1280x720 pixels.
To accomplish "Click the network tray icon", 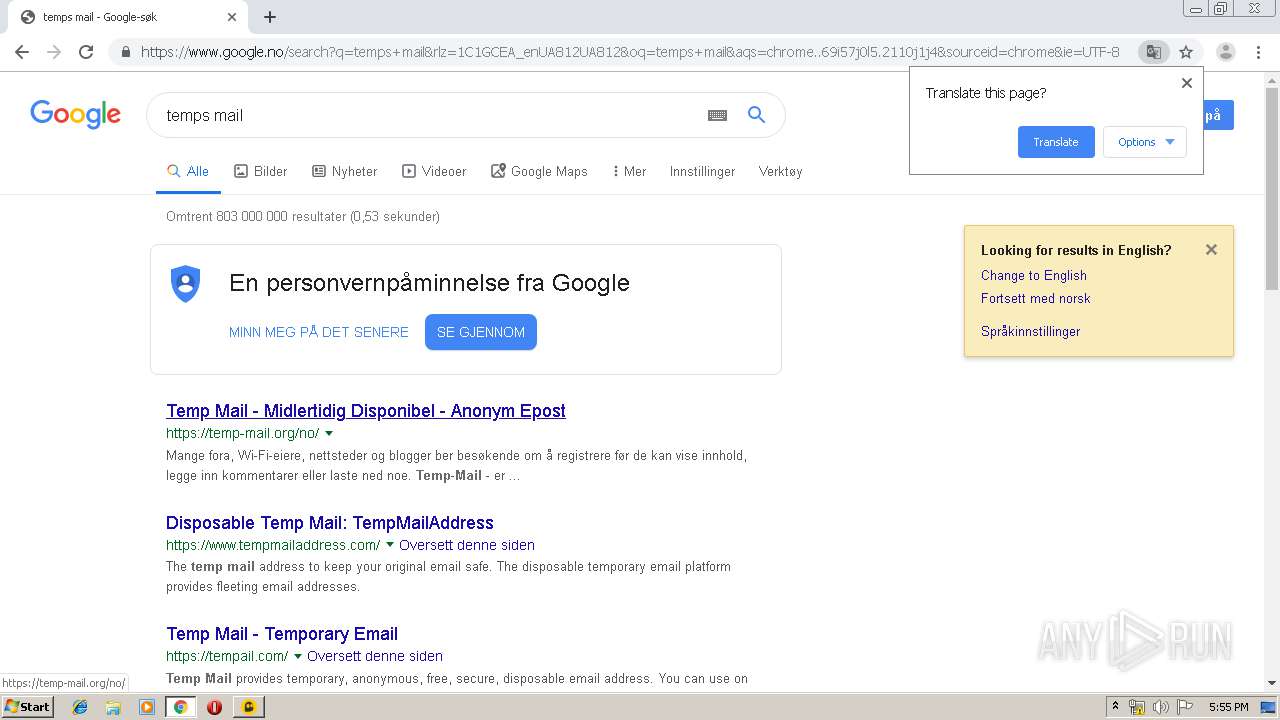I will click(1137, 707).
